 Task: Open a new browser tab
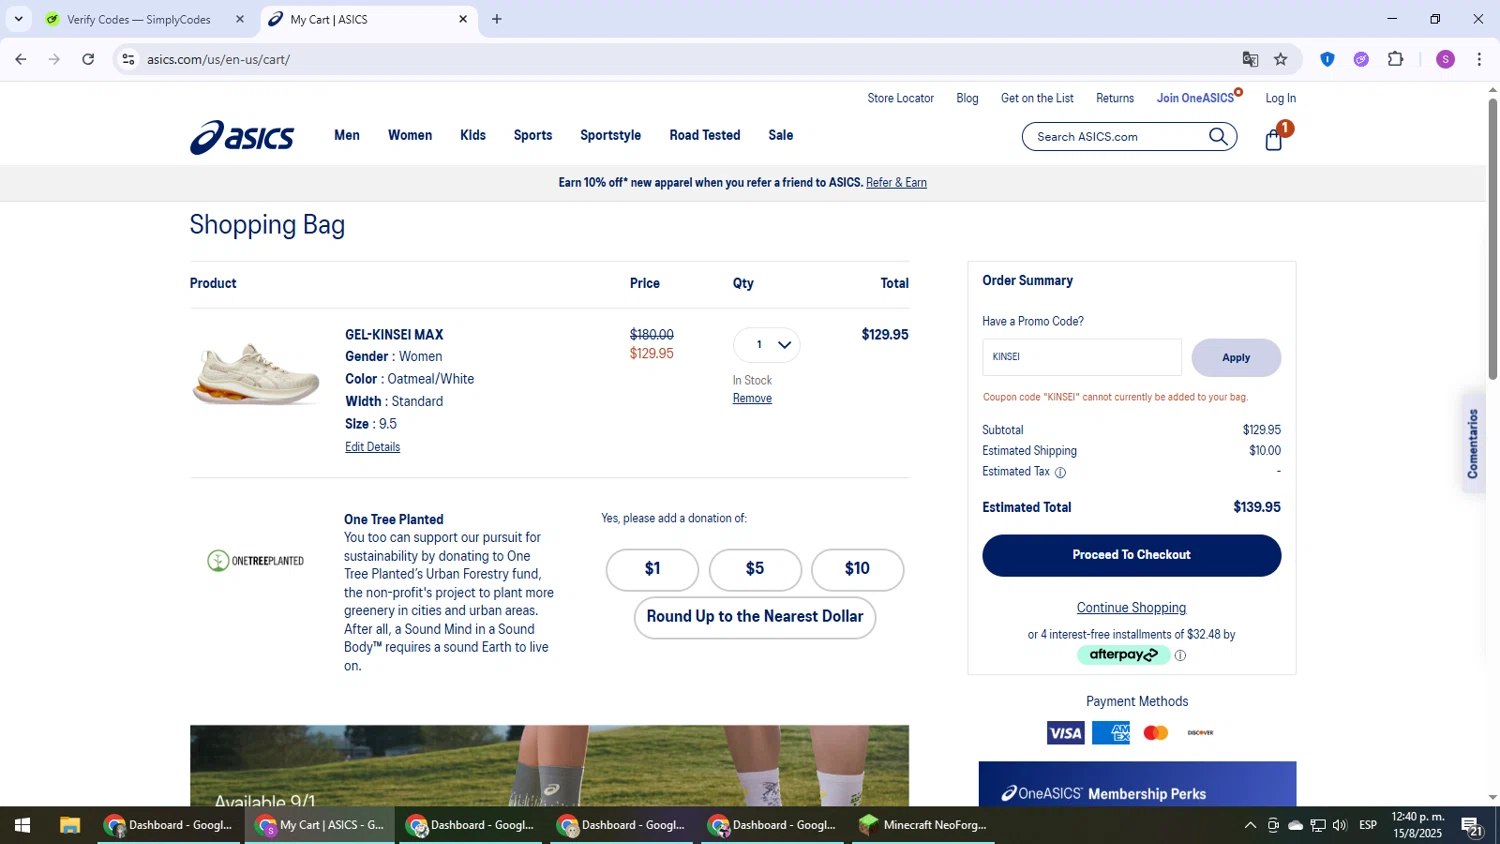tap(497, 19)
